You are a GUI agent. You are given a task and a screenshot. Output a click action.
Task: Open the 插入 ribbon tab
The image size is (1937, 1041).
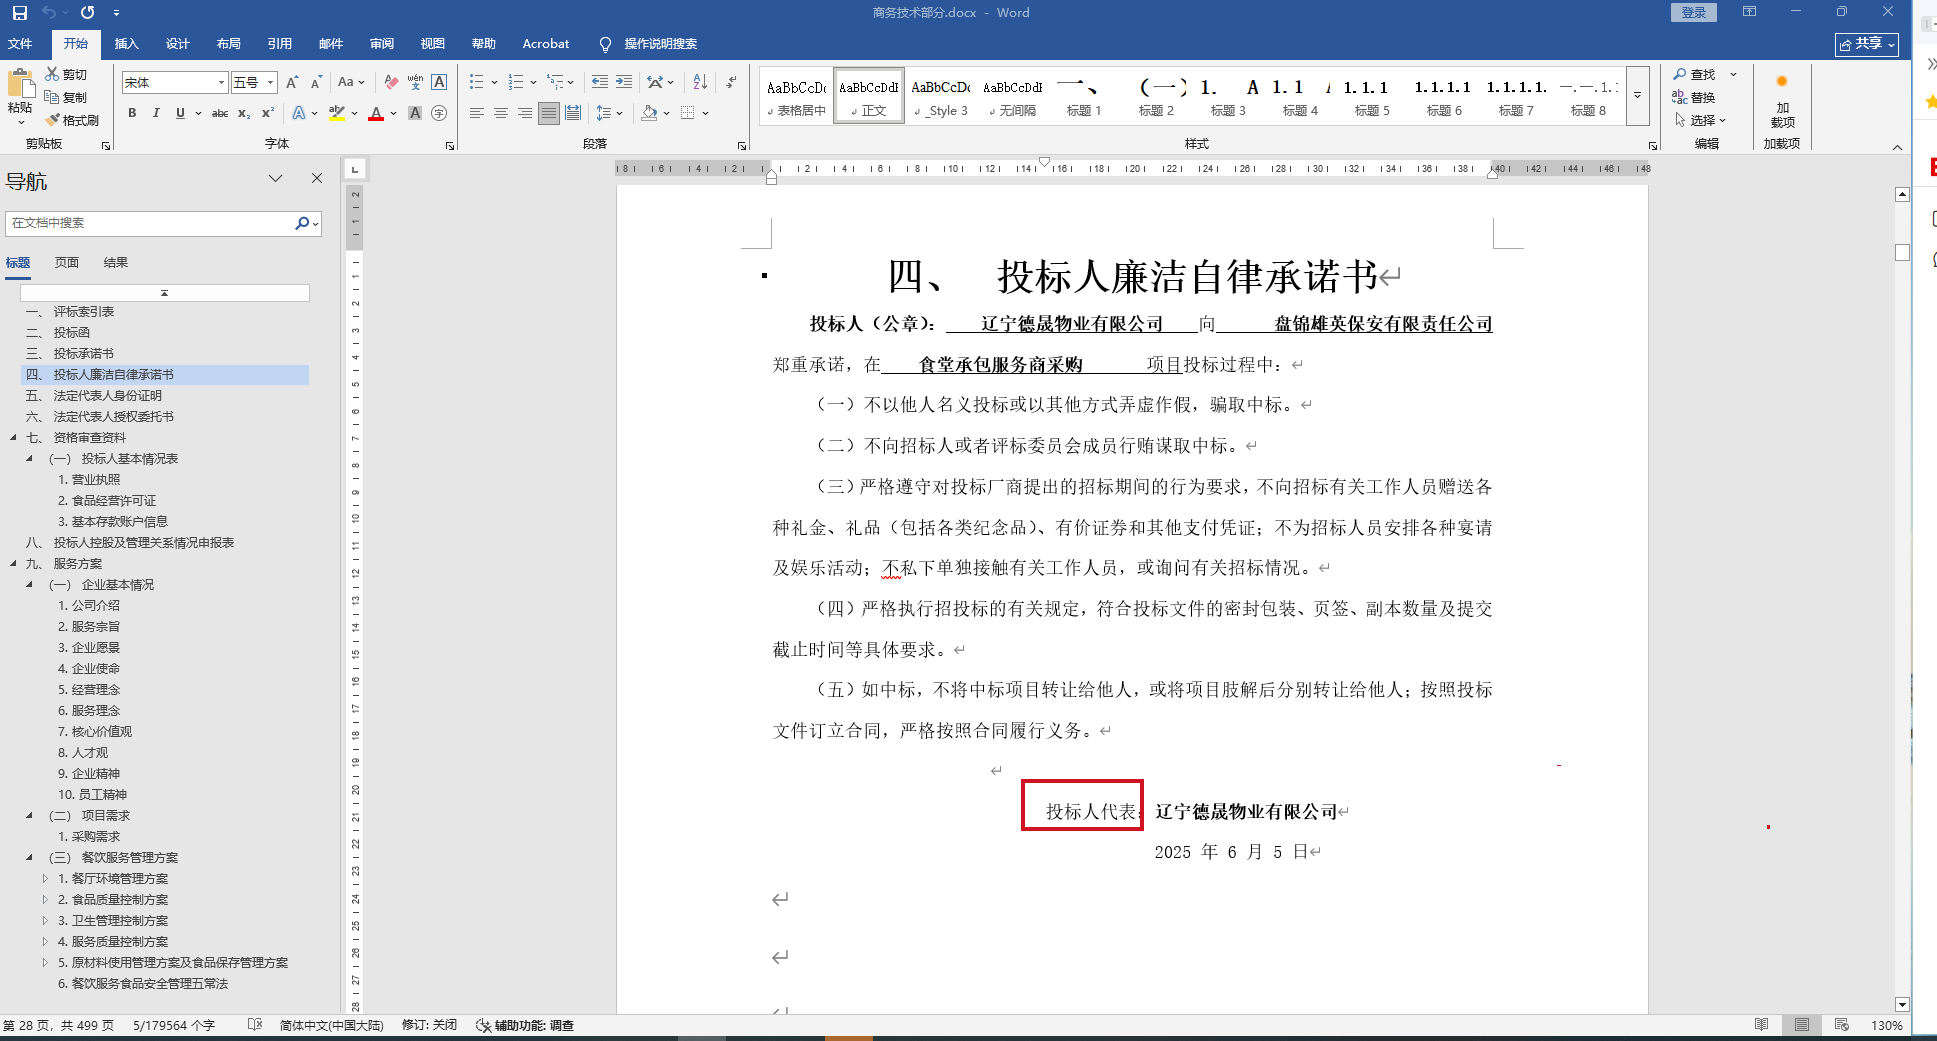126,43
